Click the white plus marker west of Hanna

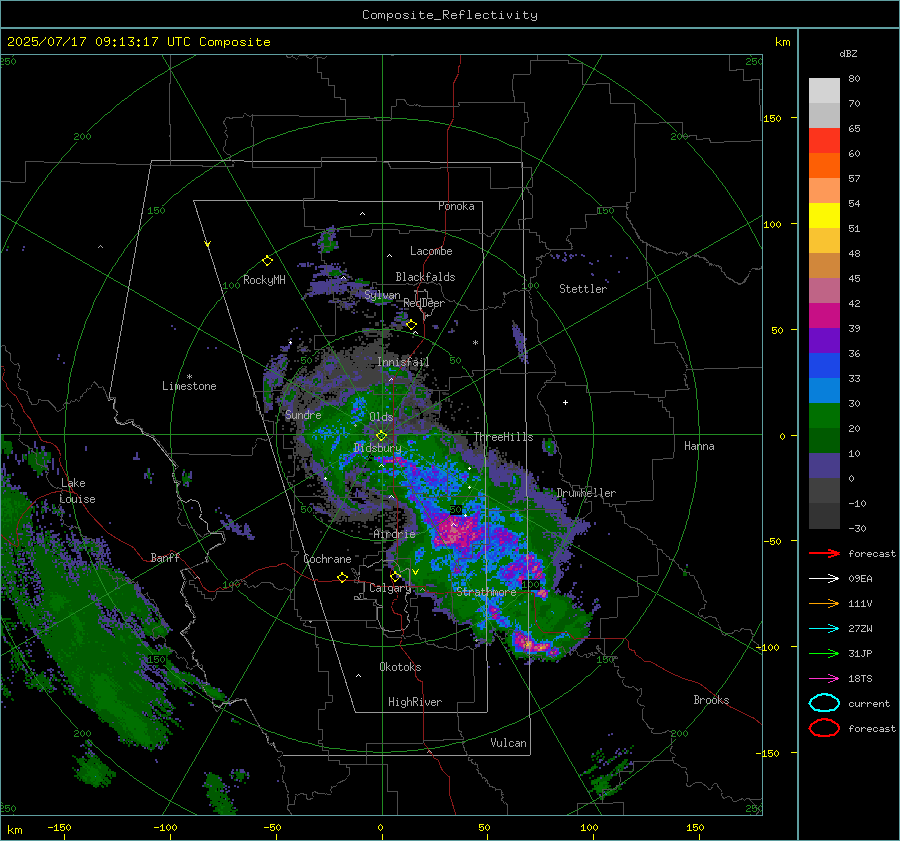(565, 402)
